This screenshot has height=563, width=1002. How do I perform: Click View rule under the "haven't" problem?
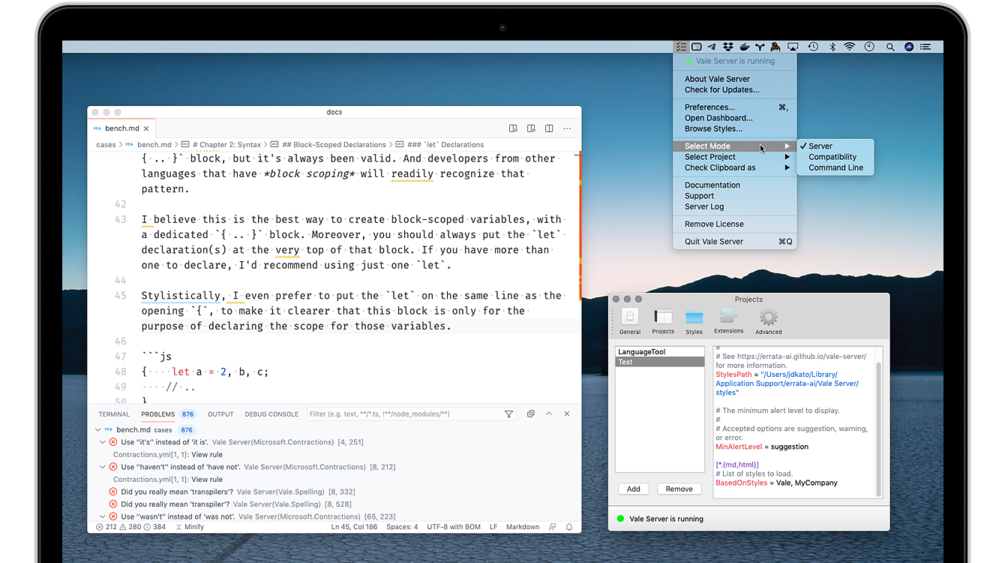coord(206,479)
